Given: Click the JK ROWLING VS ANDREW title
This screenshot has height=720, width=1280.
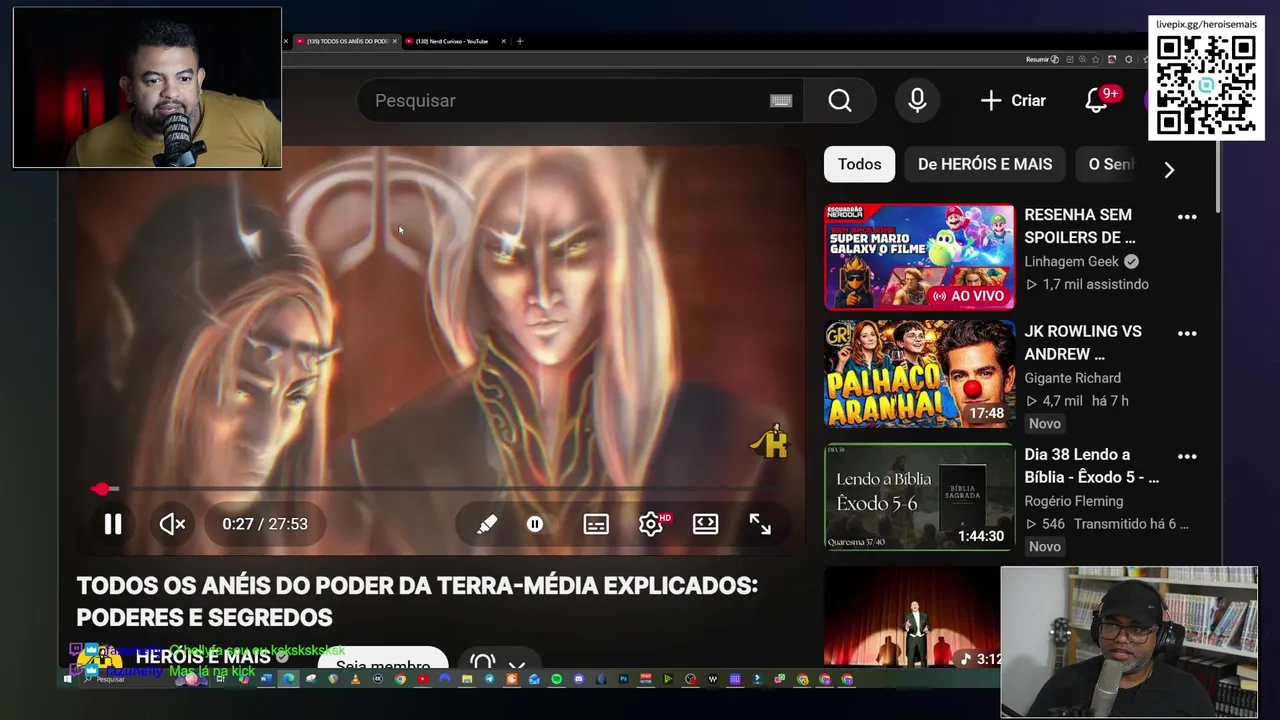Looking at the screenshot, I should tap(1083, 342).
